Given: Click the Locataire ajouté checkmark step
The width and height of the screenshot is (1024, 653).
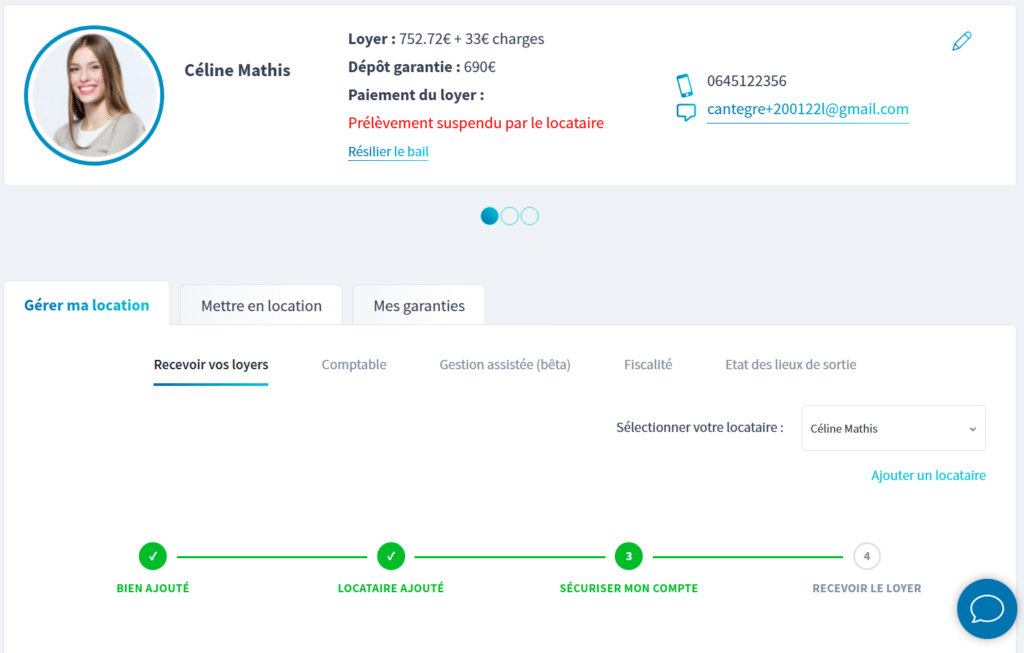Looking at the screenshot, I should (391, 555).
